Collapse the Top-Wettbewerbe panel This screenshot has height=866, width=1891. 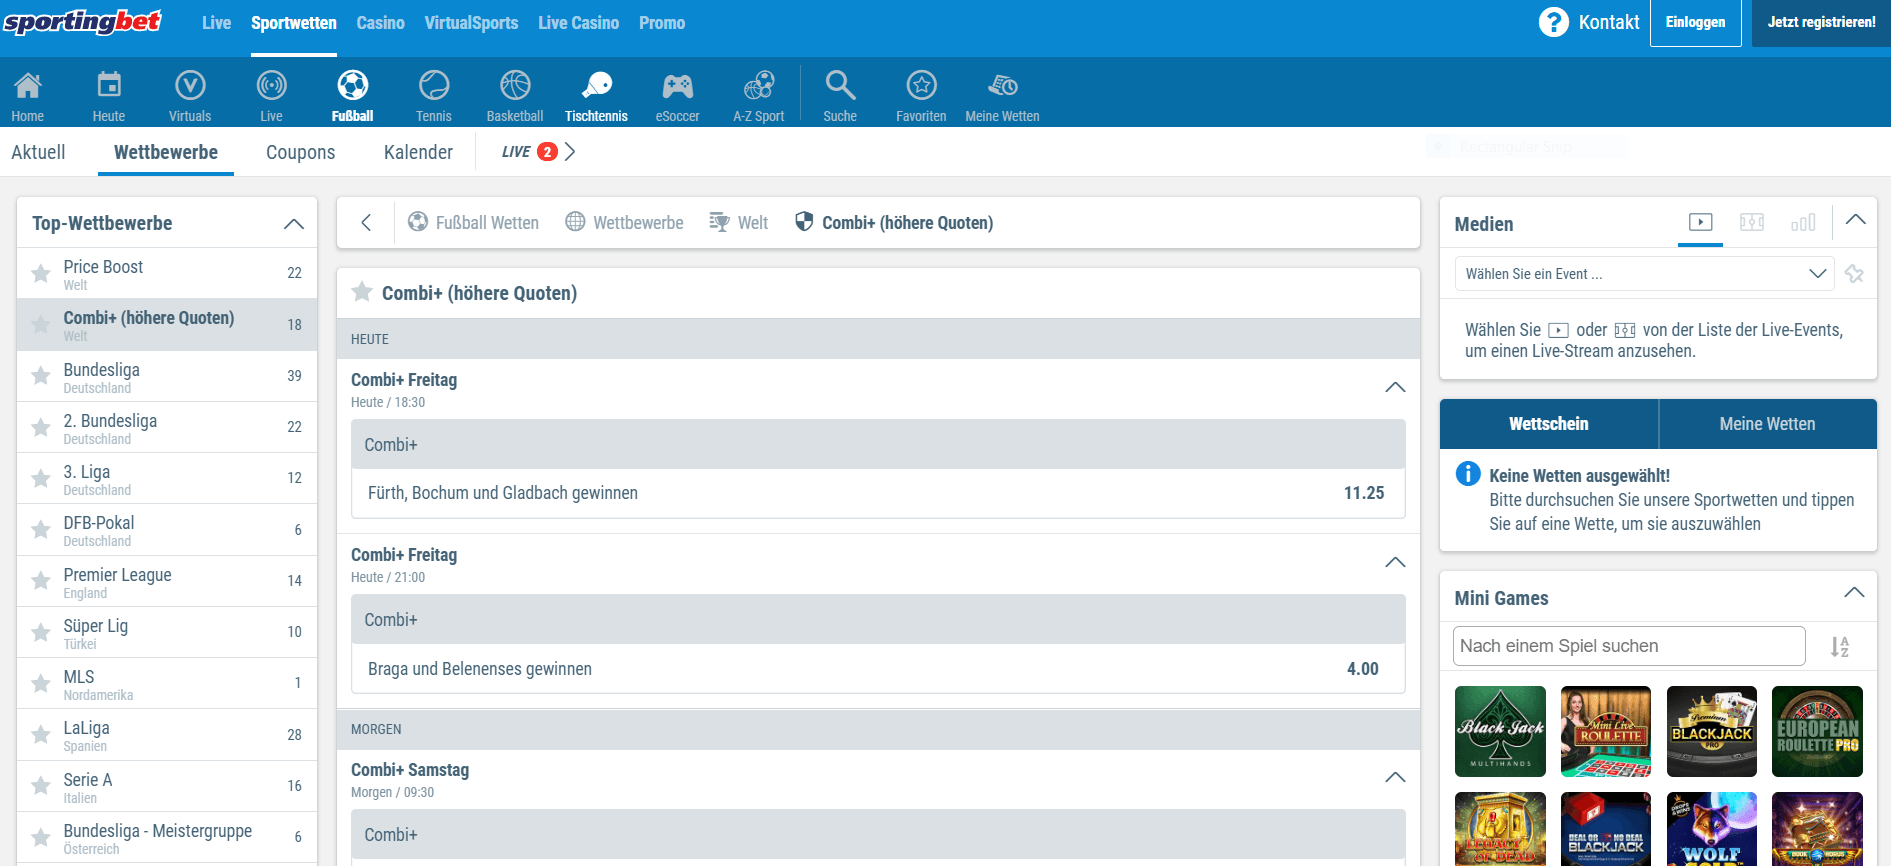[x=294, y=224]
